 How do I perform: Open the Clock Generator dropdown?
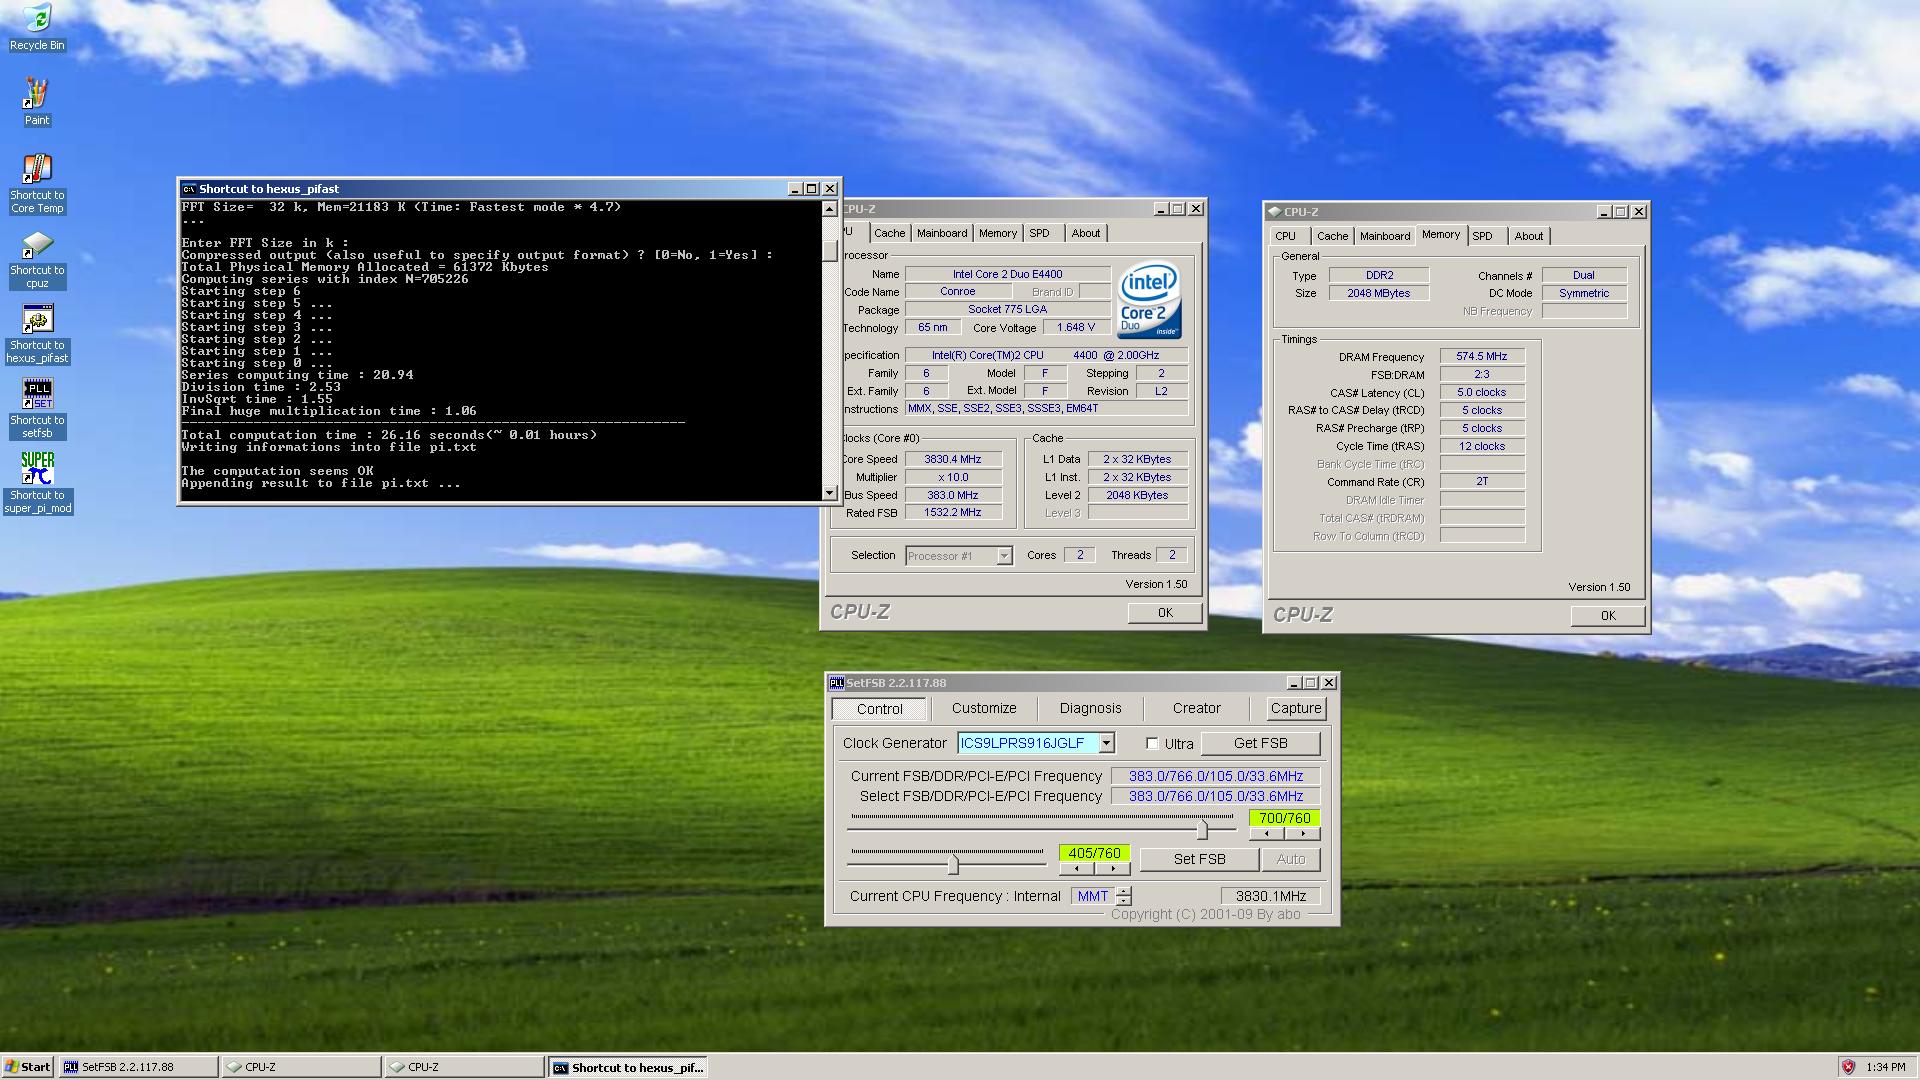pyautogui.click(x=1106, y=743)
